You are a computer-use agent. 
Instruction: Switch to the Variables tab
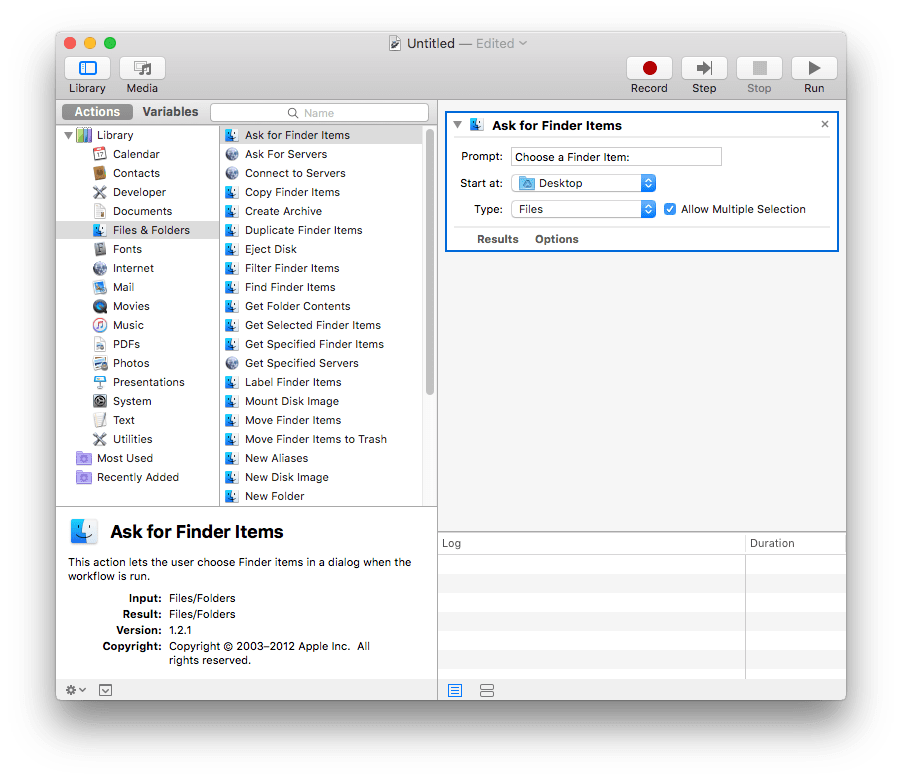(x=169, y=111)
